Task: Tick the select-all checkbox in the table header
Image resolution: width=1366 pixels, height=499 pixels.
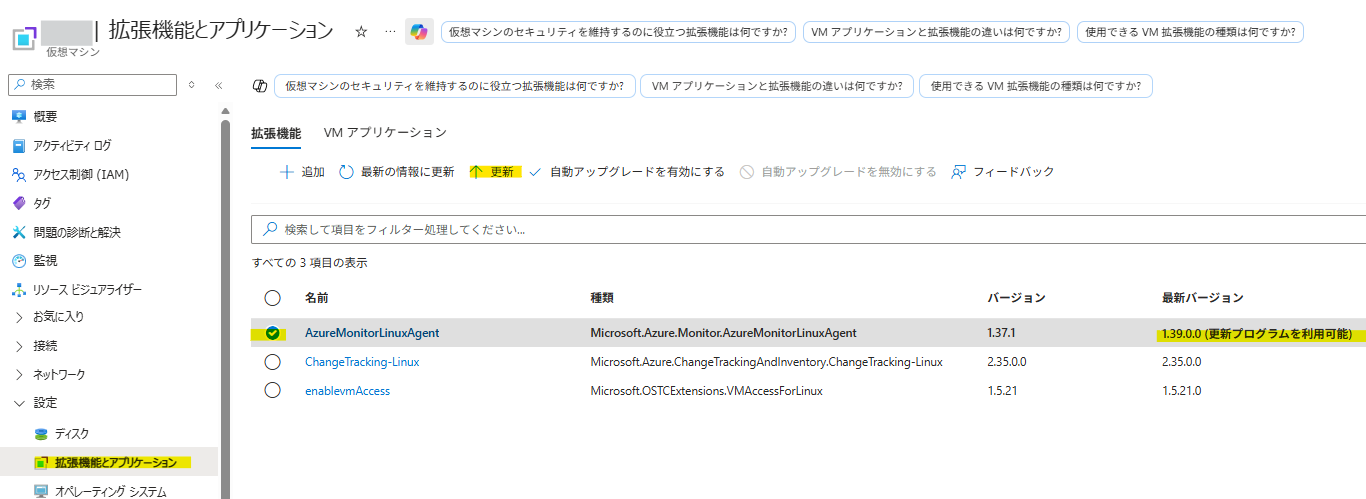Action: [x=272, y=298]
